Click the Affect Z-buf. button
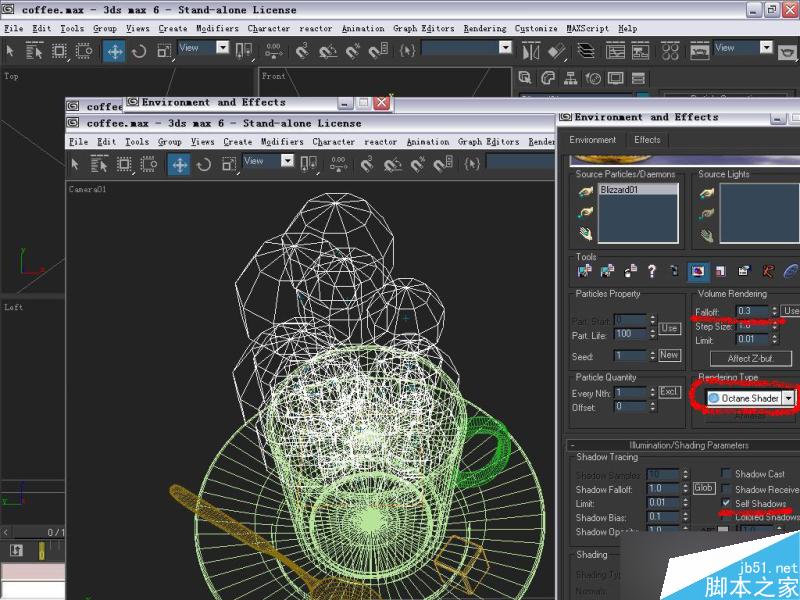800x600 pixels. [751, 358]
